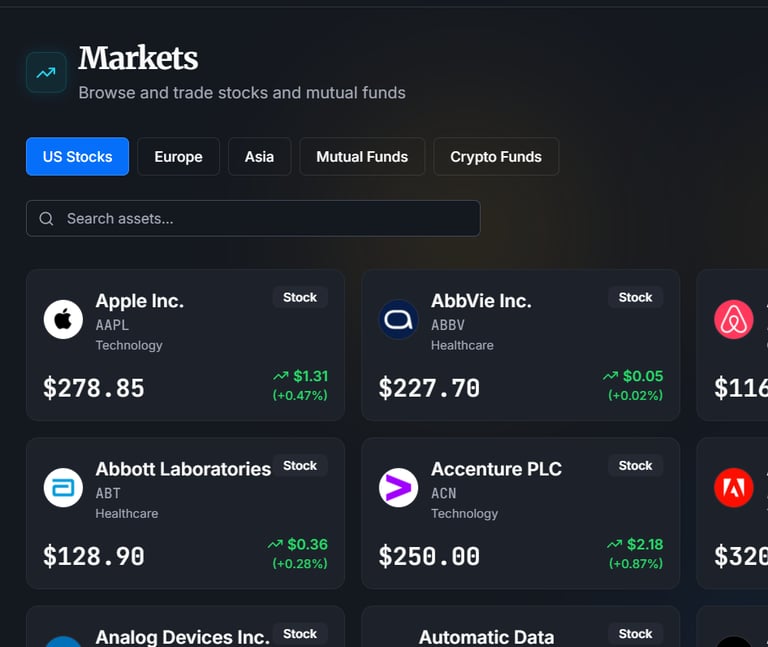The width and height of the screenshot is (768, 647).
Task: Open the Mutual Funds tab
Action: 362,157
